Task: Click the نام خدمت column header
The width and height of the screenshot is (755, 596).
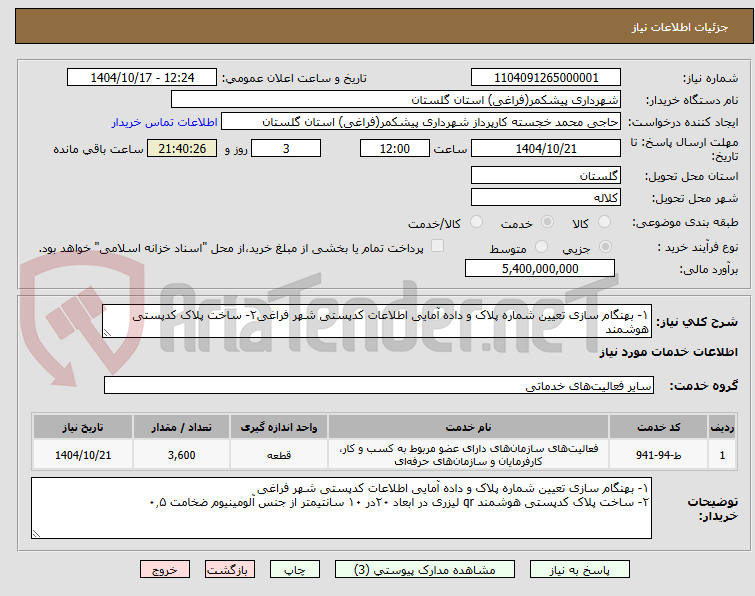Action: [x=468, y=428]
